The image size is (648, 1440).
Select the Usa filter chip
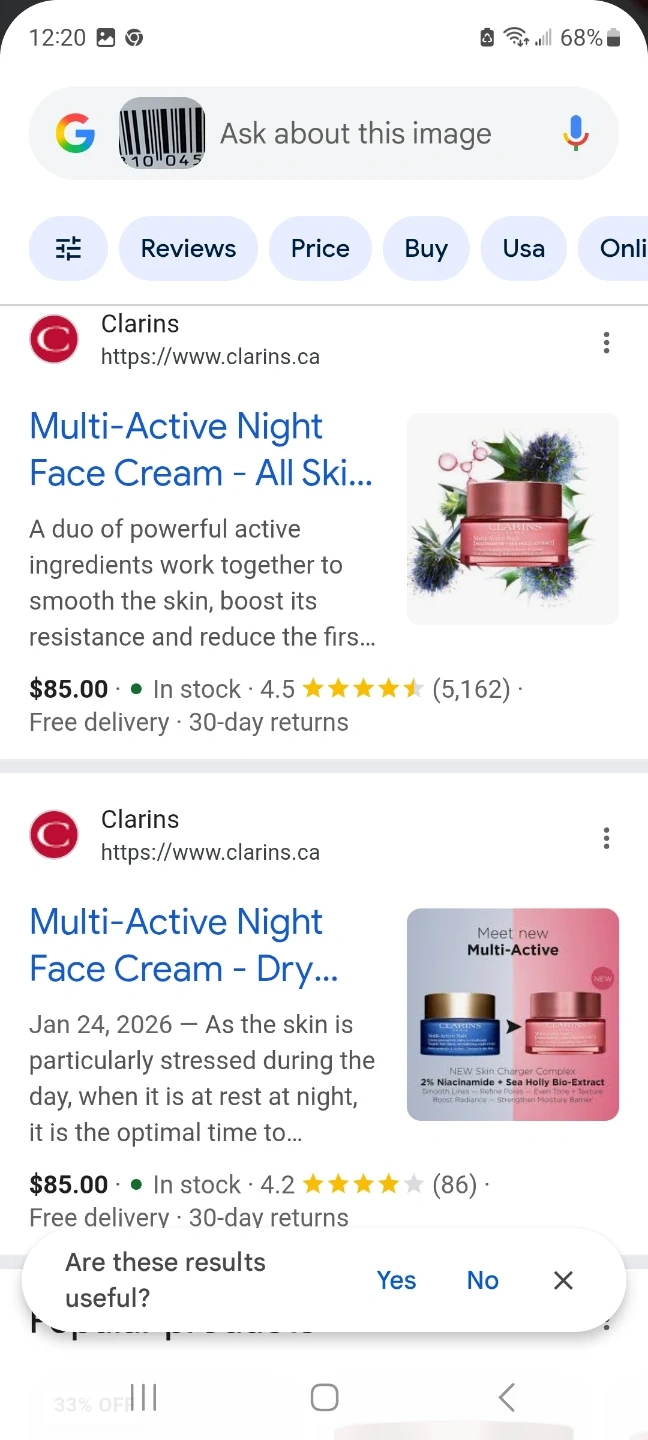[x=523, y=249]
